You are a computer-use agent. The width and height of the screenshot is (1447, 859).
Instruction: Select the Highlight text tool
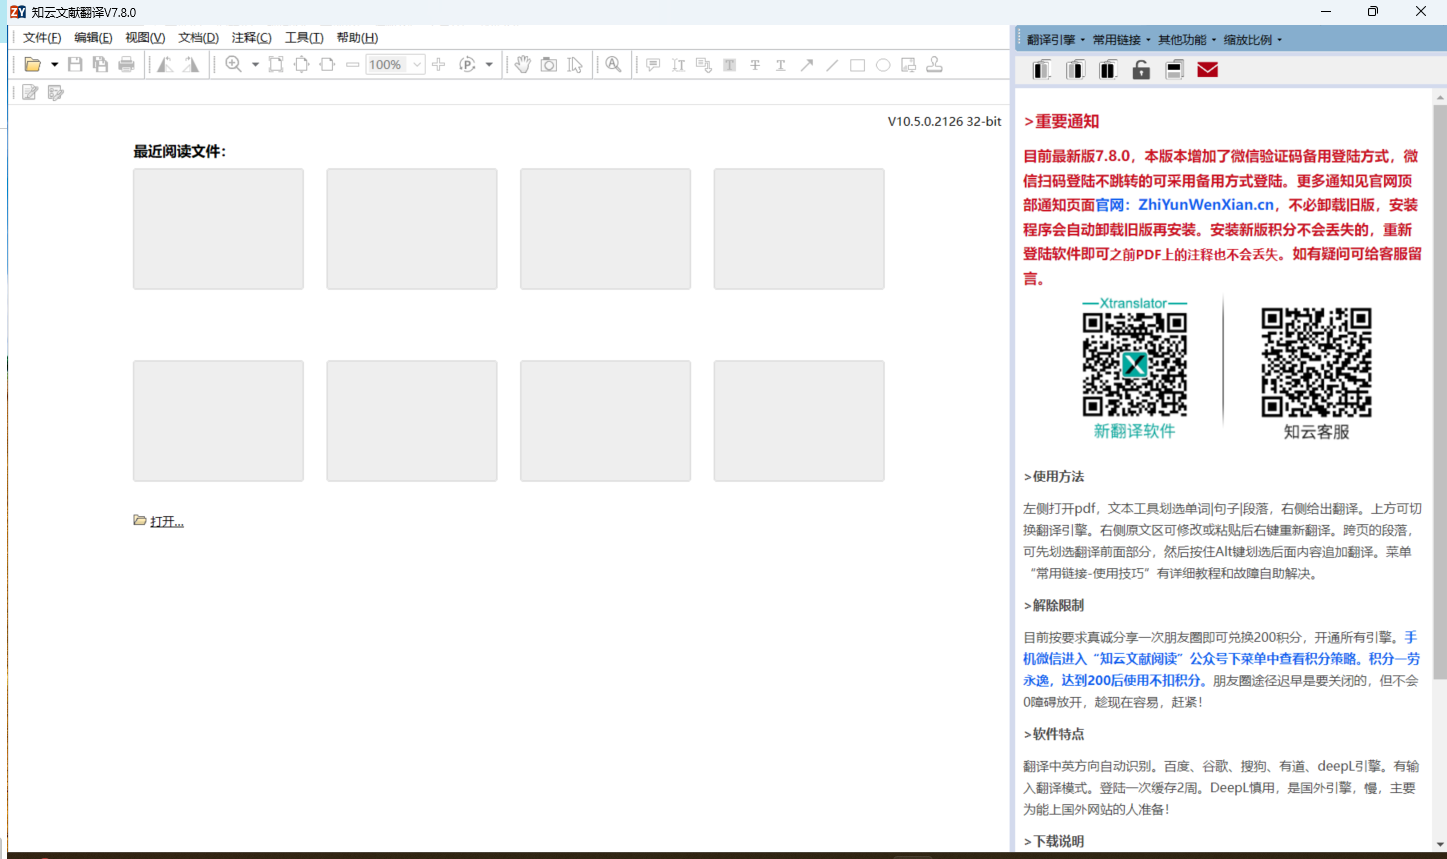[730, 65]
